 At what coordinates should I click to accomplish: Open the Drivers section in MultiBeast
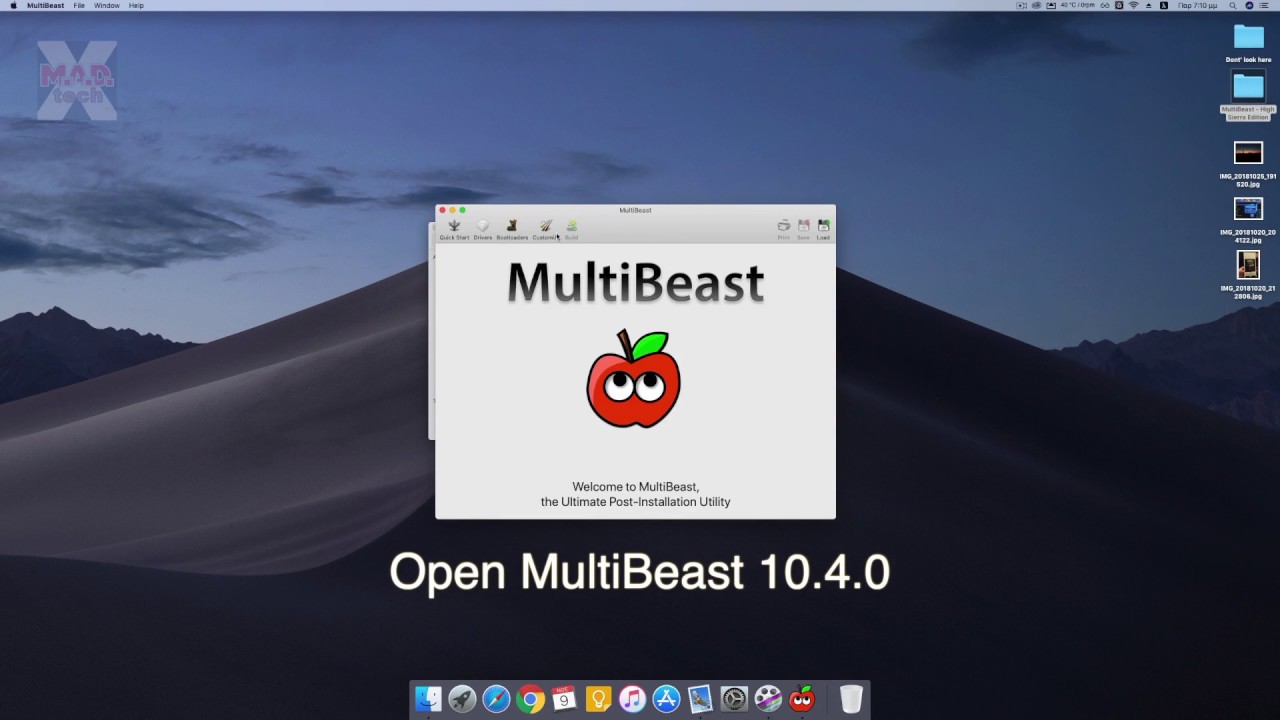click(483, 230)
